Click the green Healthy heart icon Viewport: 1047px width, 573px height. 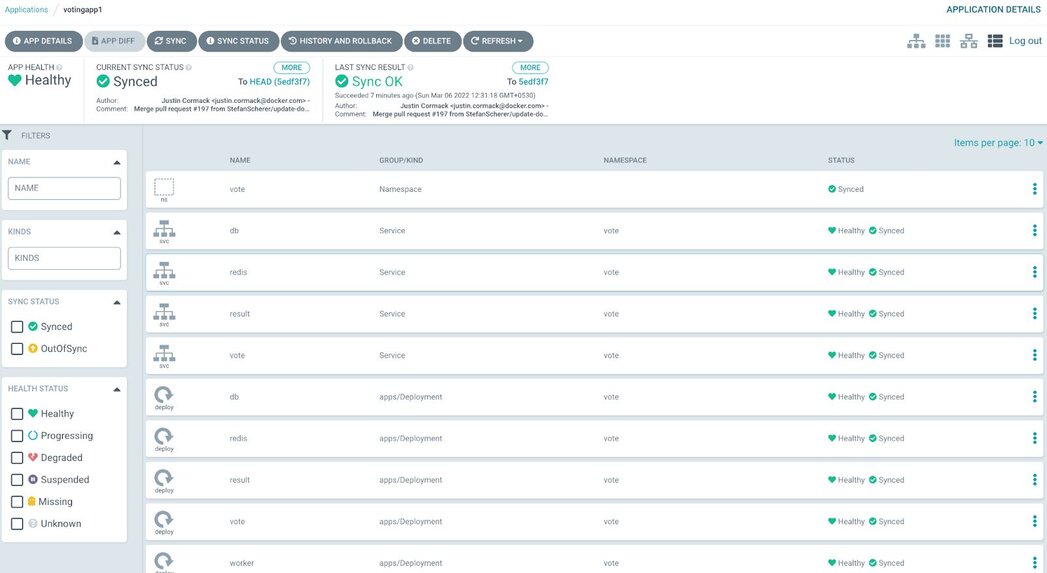pos(15,80)
